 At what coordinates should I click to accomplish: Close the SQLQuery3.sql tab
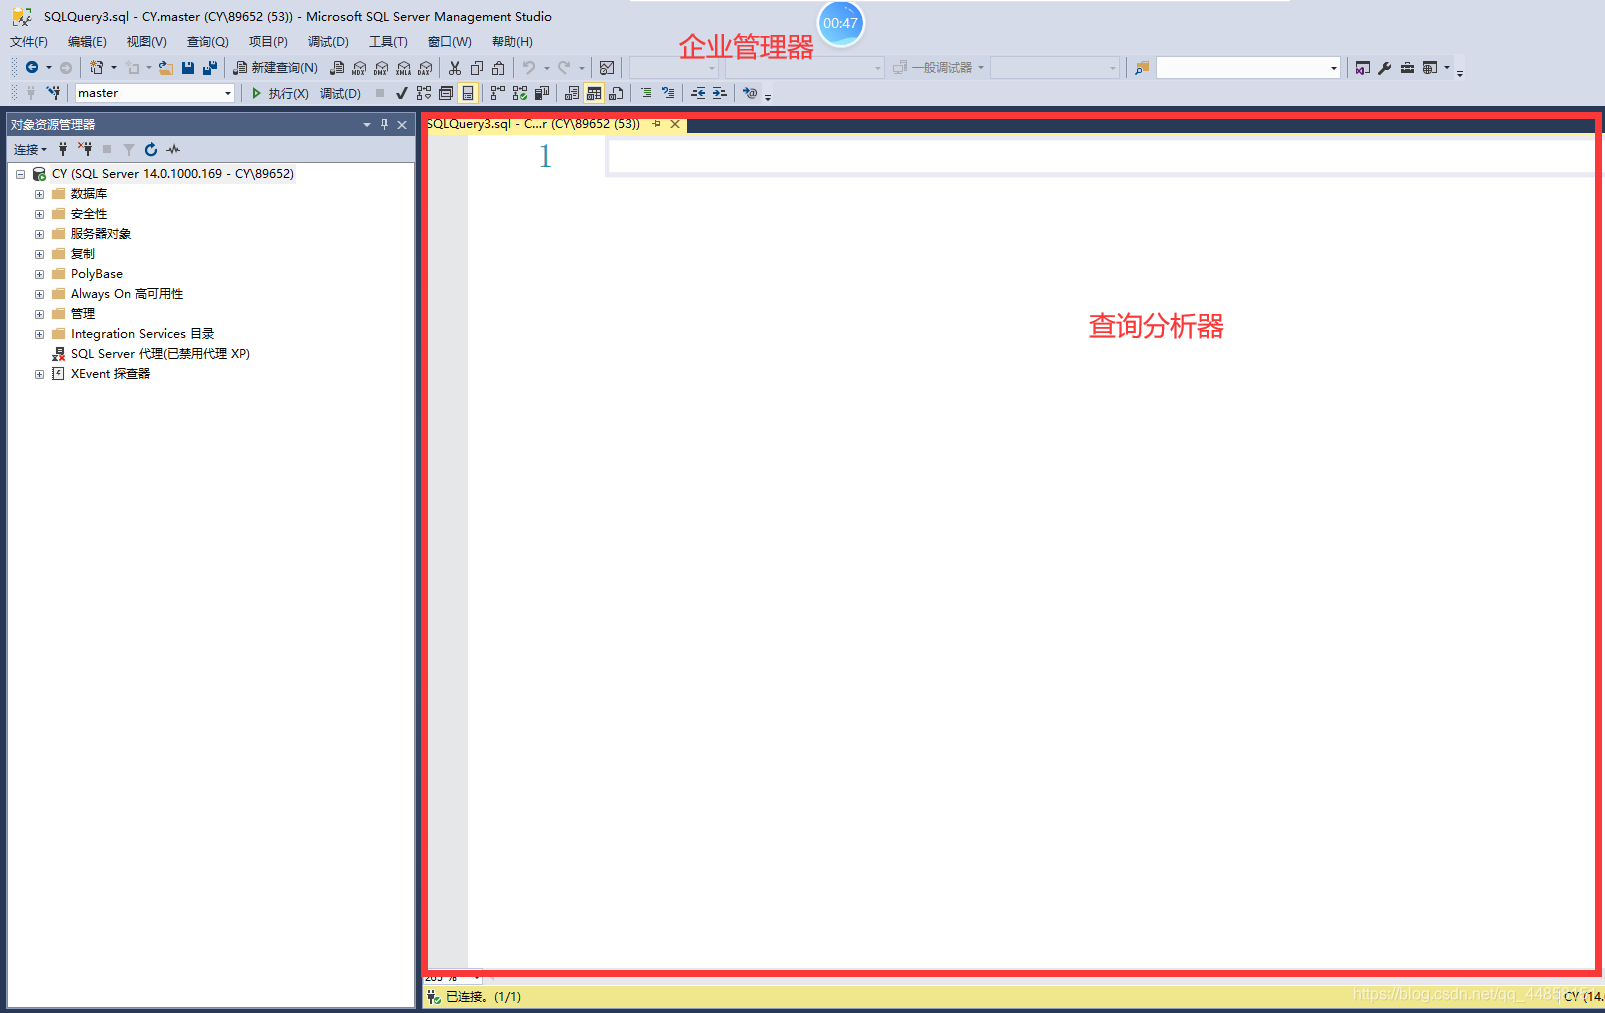[675, 124]
